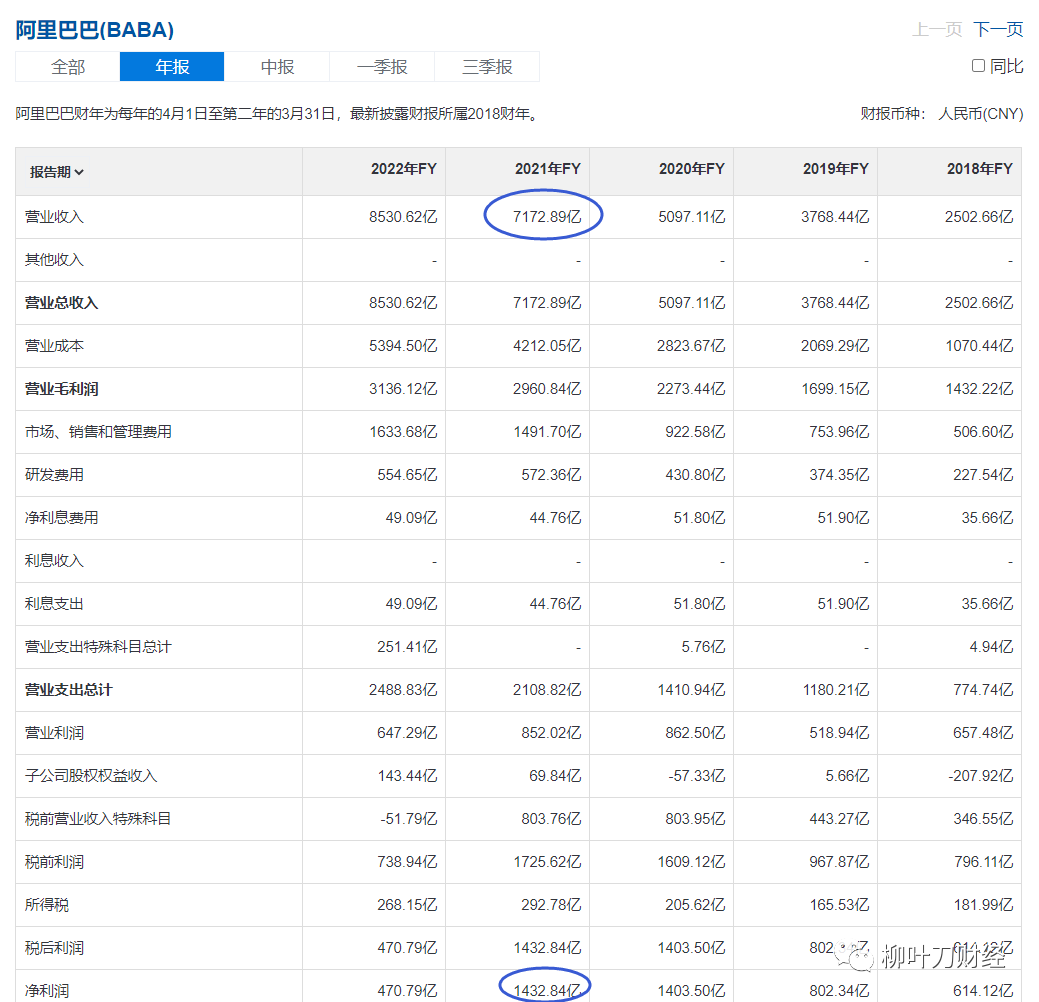
Task: Expand the 报告期 dropdown
Action: pyautogui.click(x=57, y=172)
